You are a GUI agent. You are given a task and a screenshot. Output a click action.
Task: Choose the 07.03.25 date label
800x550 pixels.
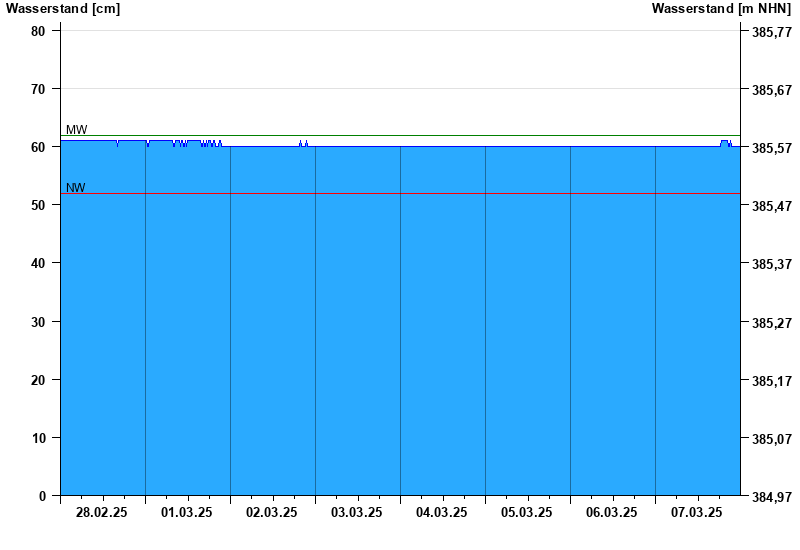(697, 513)
